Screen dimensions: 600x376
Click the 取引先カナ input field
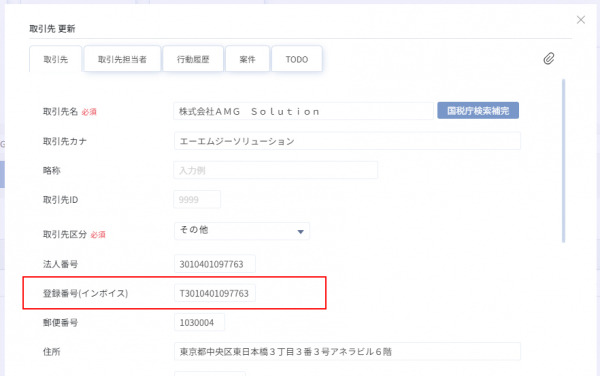tap(347, 141)
